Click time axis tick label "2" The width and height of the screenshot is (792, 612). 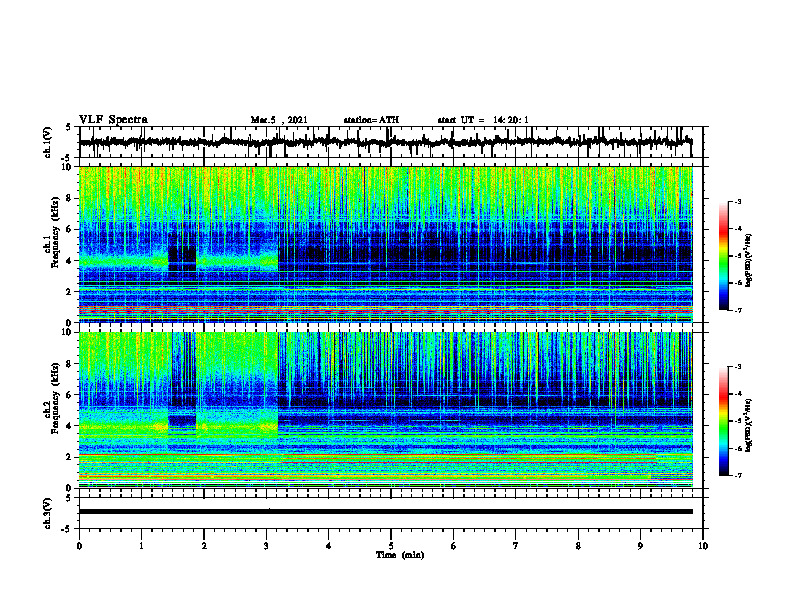pyautogui.click(x=204, y=546)
